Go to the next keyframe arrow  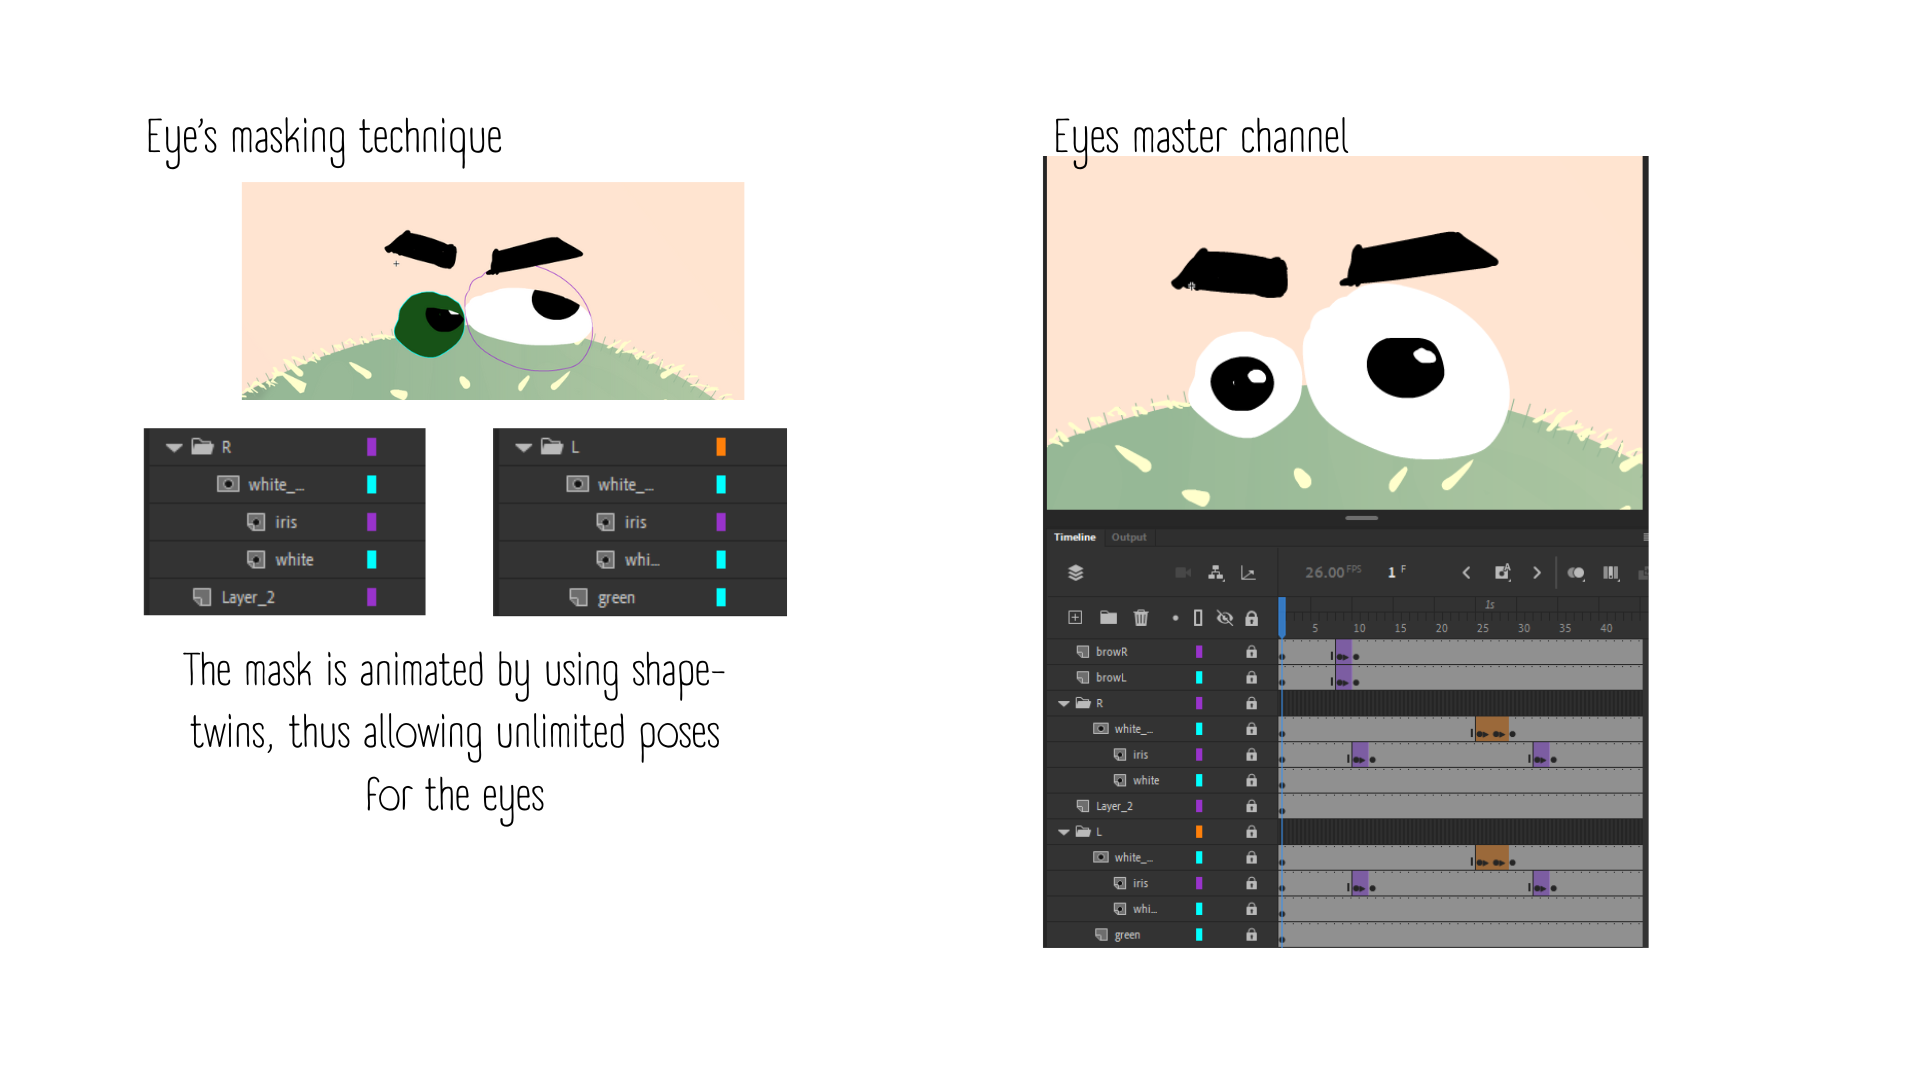click(x=1537, y=573)
